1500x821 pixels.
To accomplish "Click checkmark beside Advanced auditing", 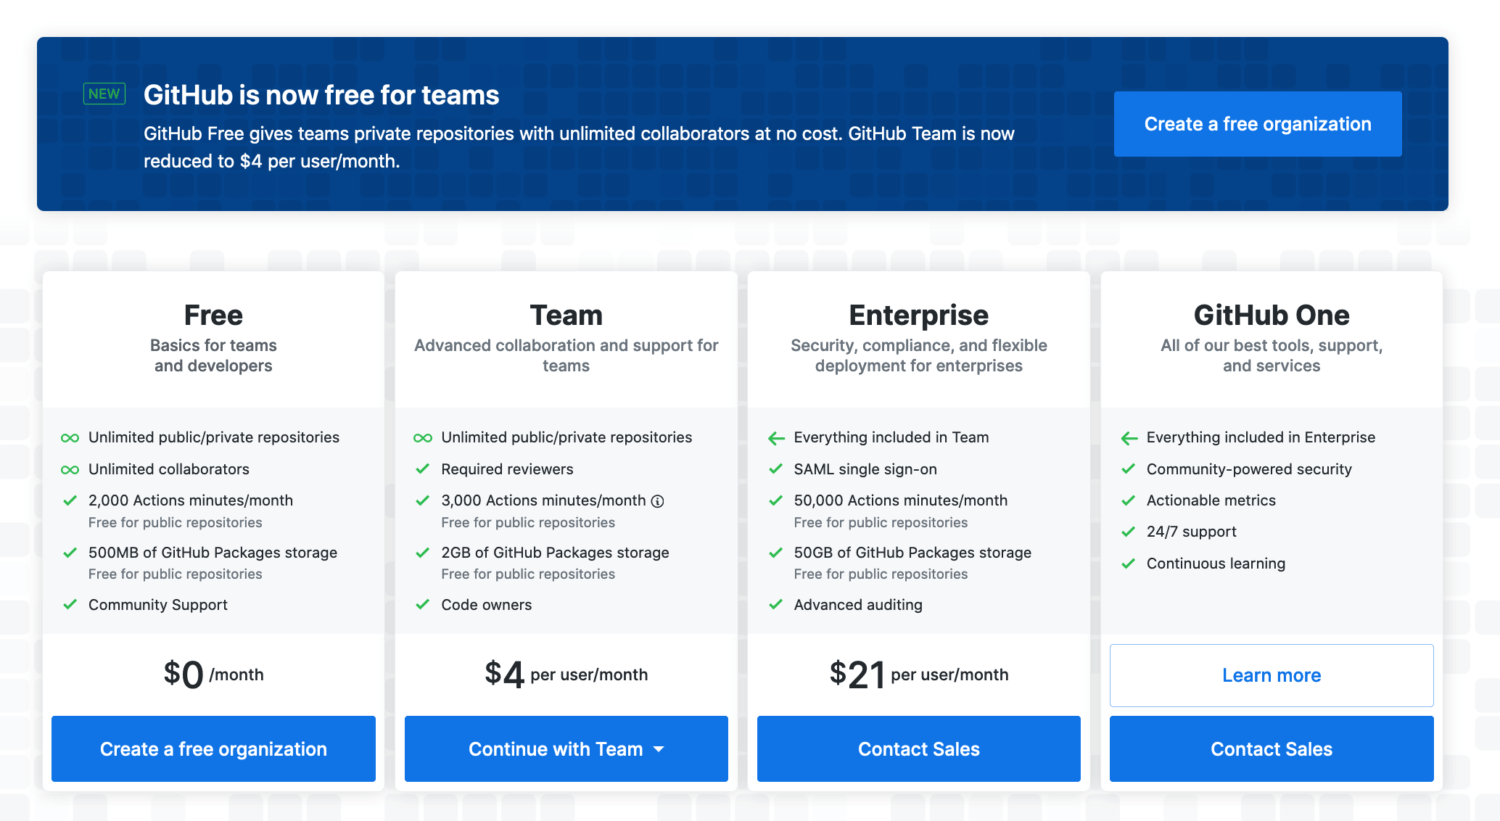I will pyautogui.click(x=776, y=604).
